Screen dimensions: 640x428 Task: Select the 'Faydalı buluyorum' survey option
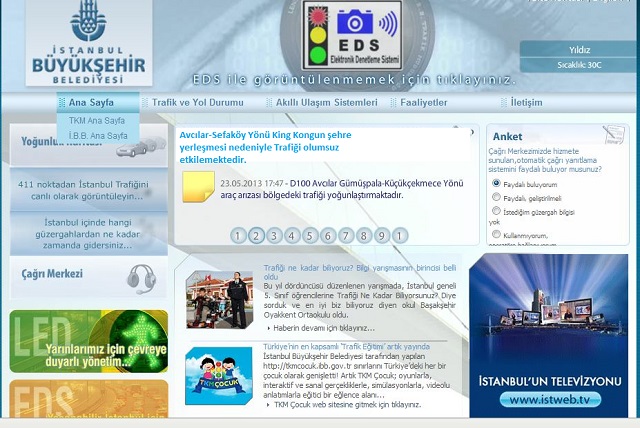(x=496, y=183)
